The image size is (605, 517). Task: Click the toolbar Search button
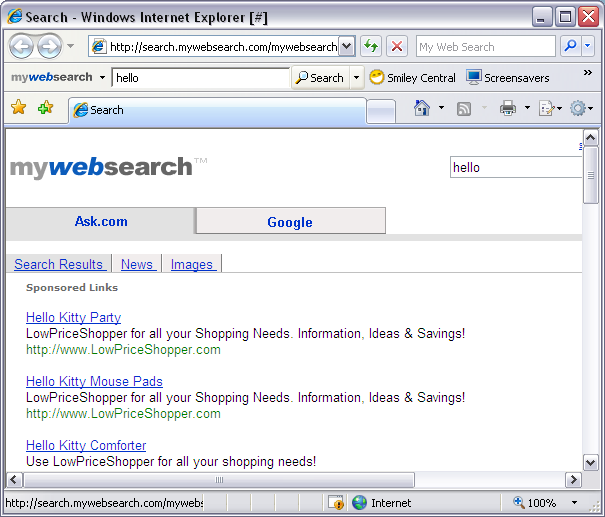(x=320, y=78)
